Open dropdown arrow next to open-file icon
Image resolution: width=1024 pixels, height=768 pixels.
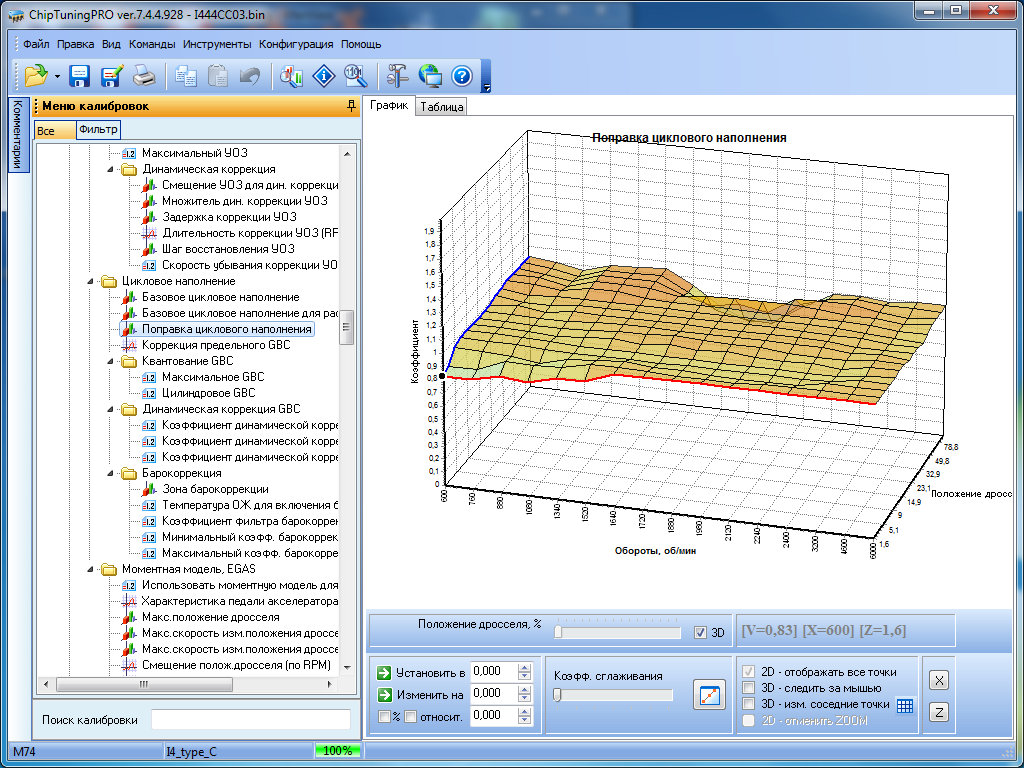point(57,76)
